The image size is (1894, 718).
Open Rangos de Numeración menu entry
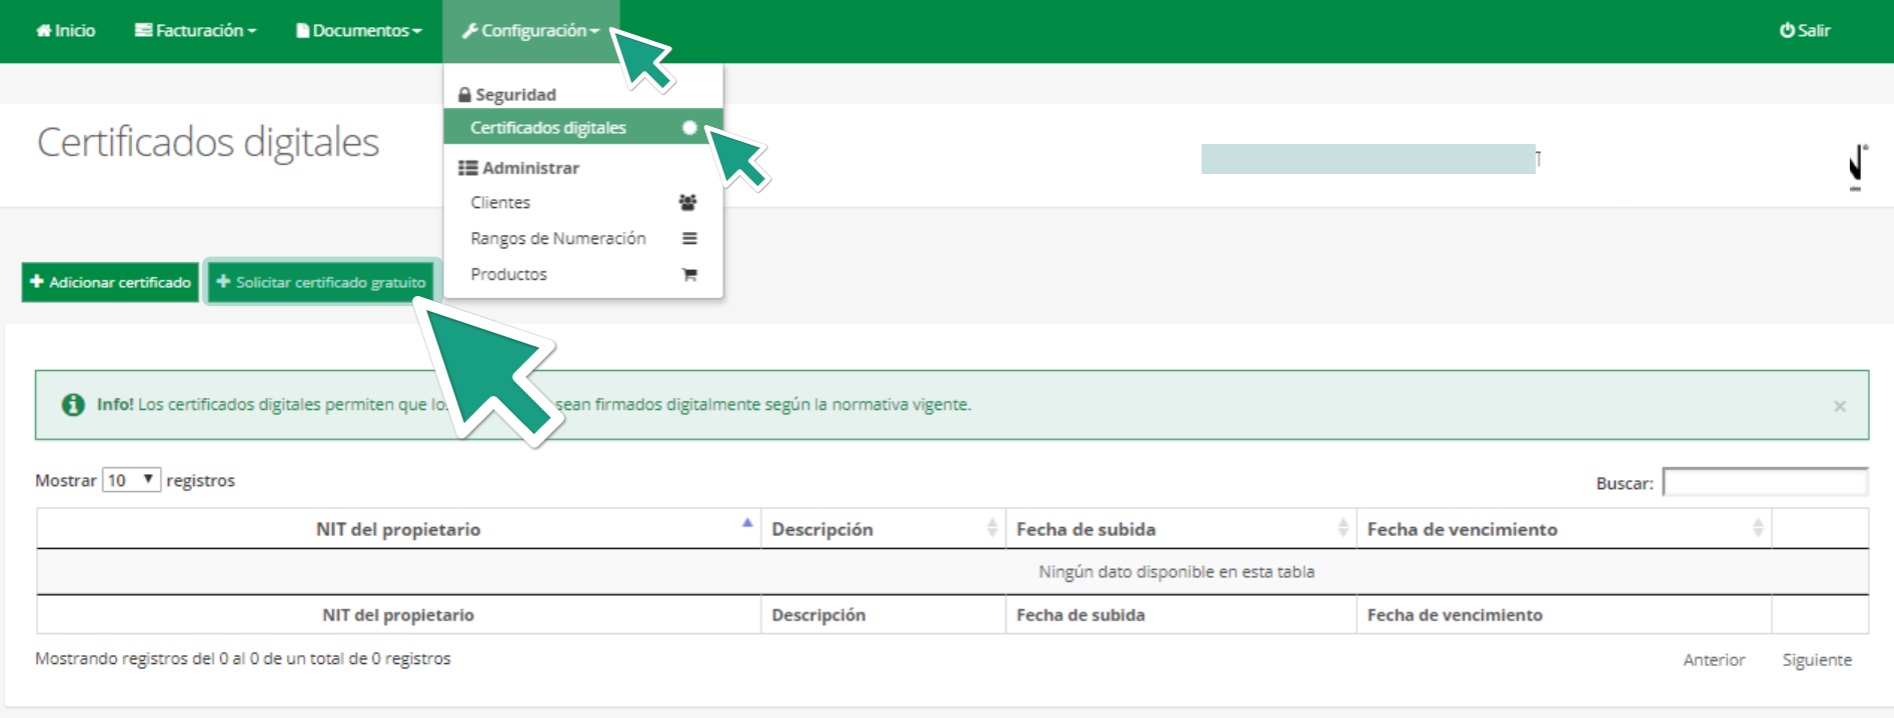583,238
